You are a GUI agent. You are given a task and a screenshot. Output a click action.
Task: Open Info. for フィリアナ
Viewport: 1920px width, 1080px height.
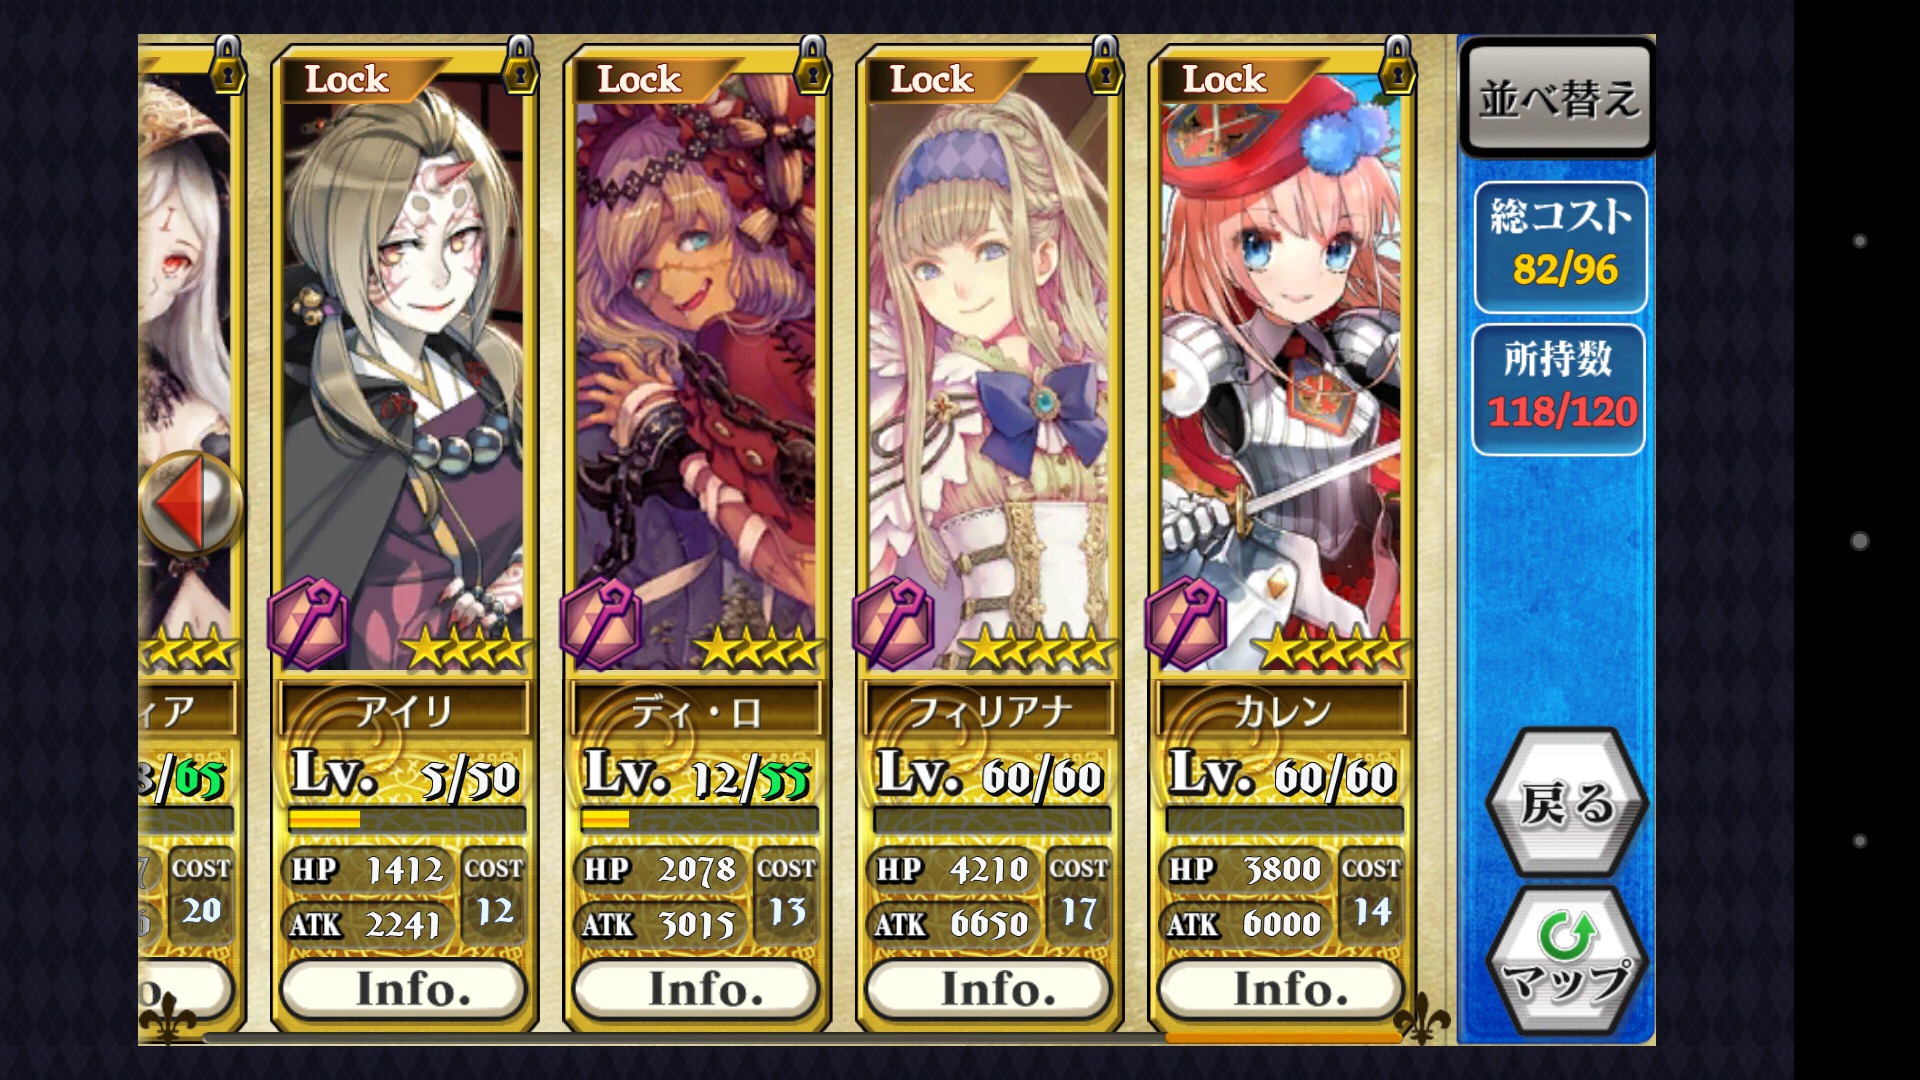(x=989, y=990)
